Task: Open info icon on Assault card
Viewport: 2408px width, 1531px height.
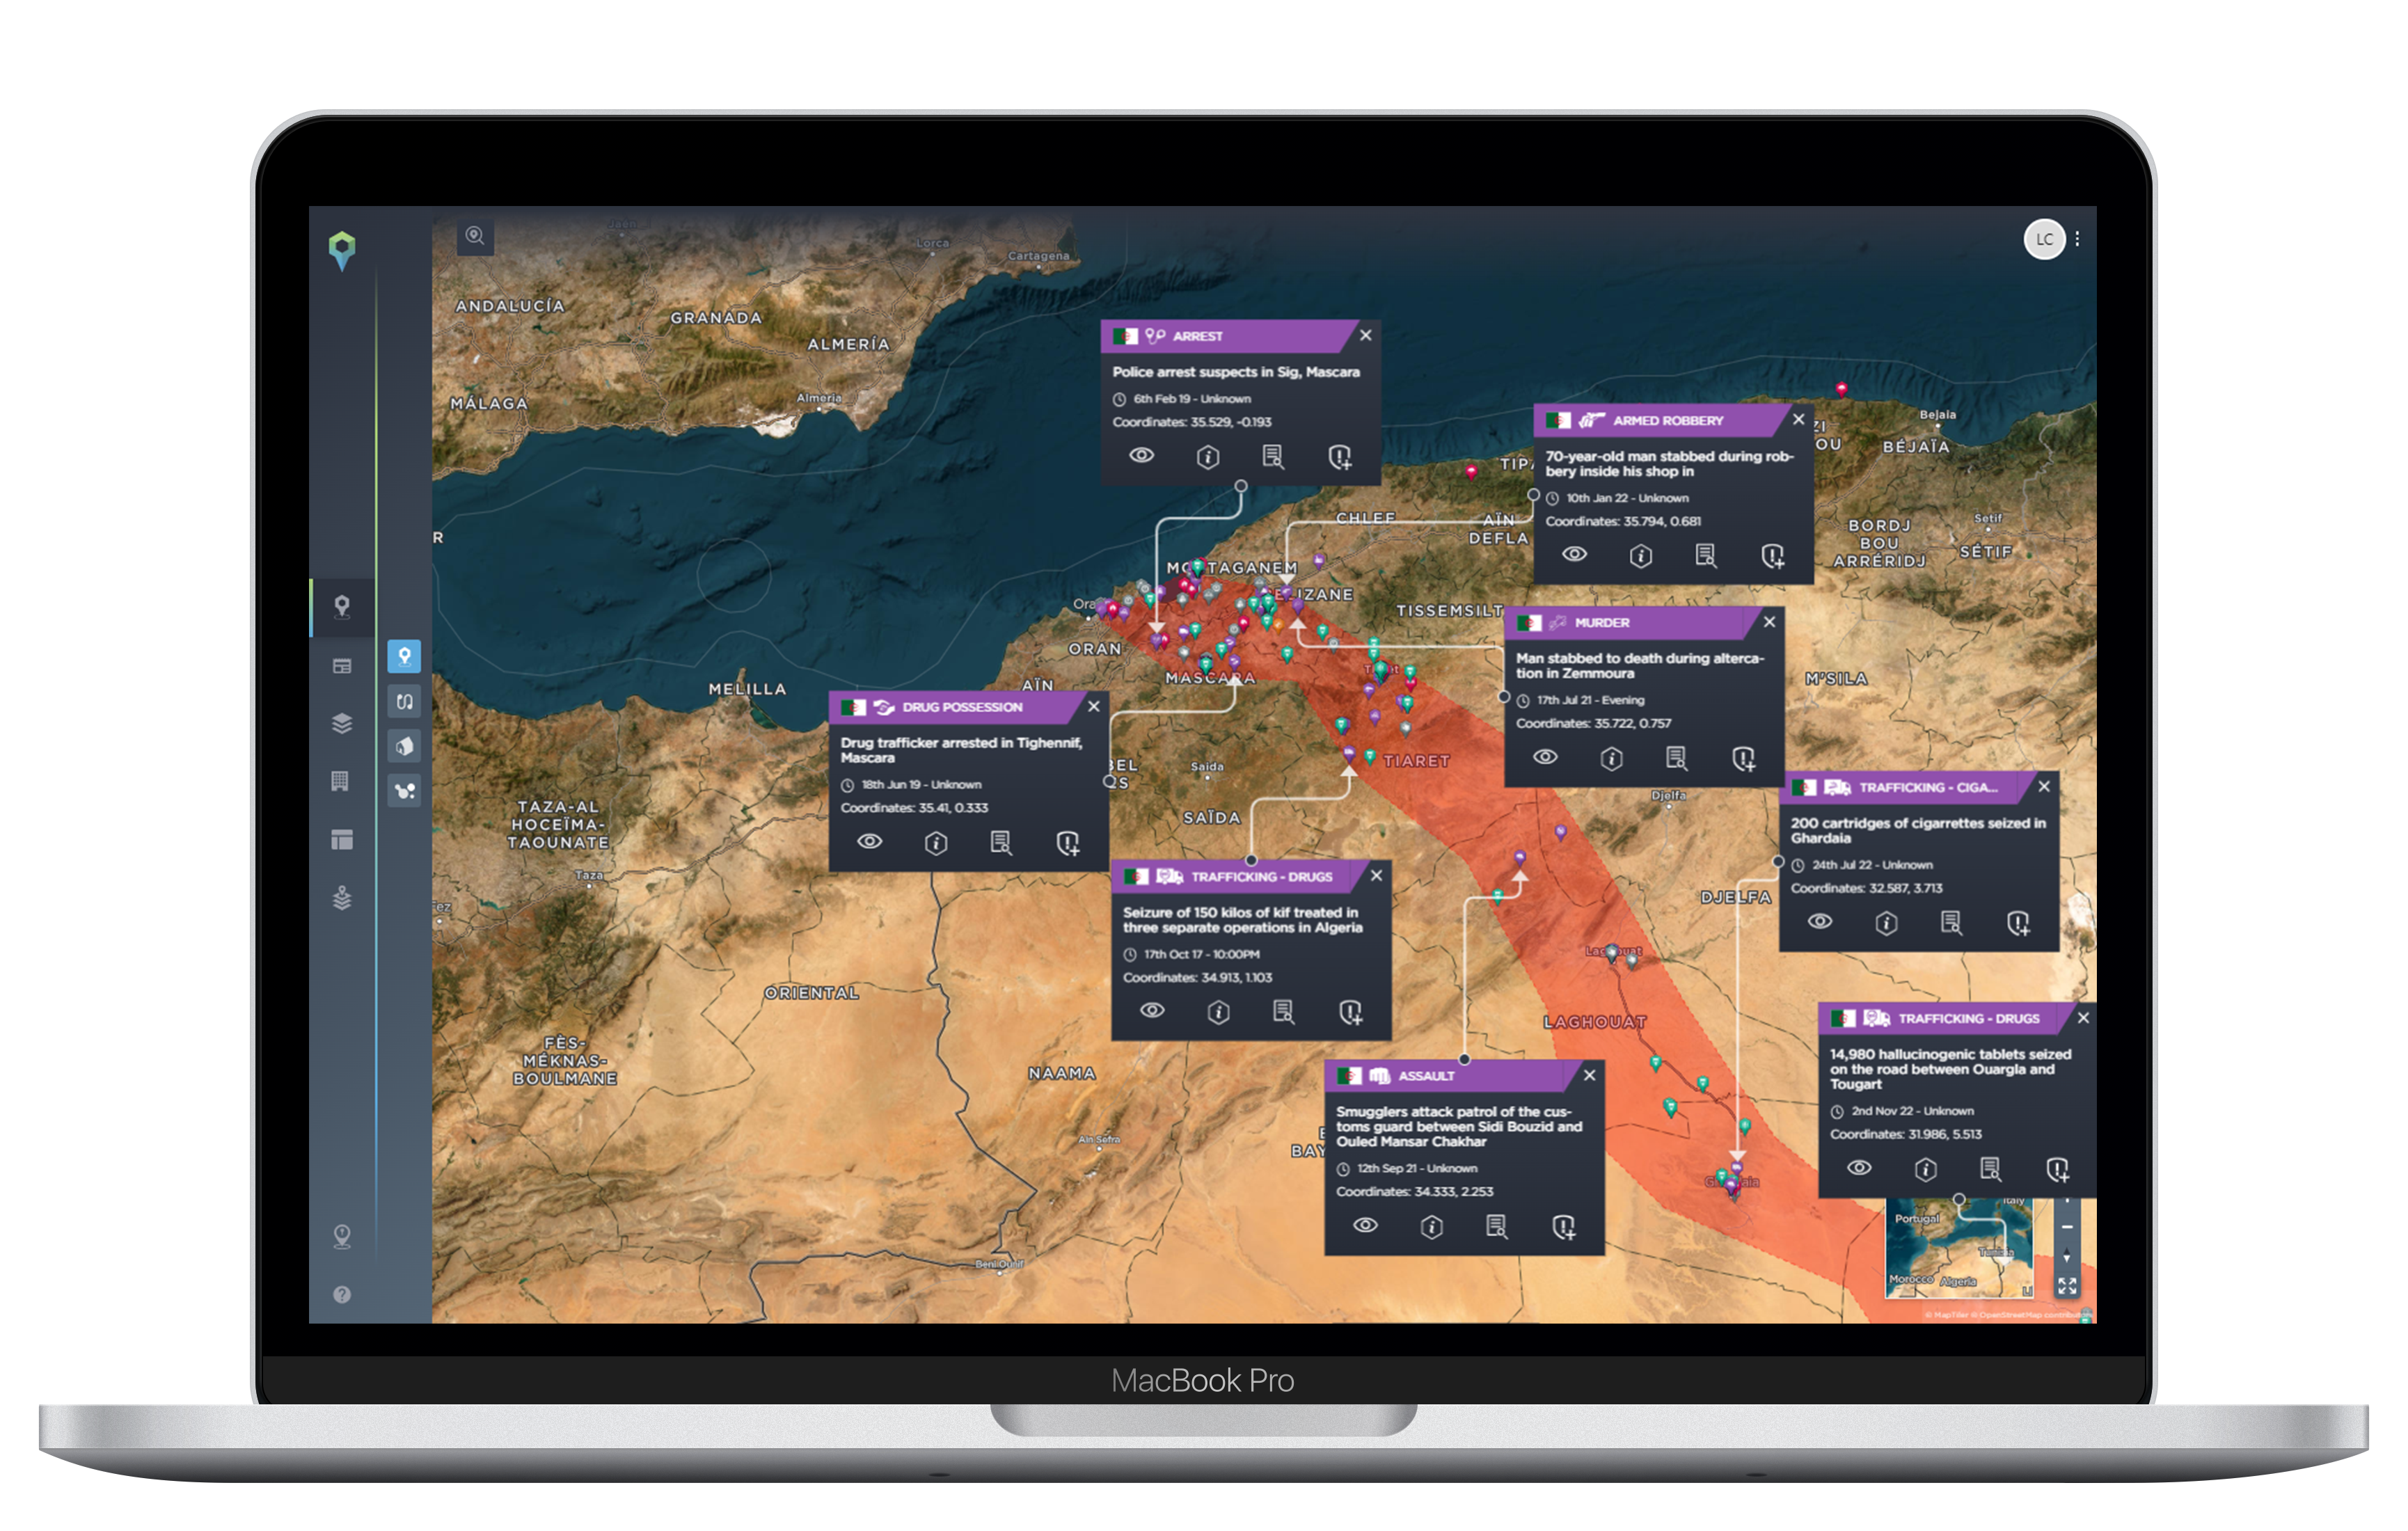Action: 1432,1227
